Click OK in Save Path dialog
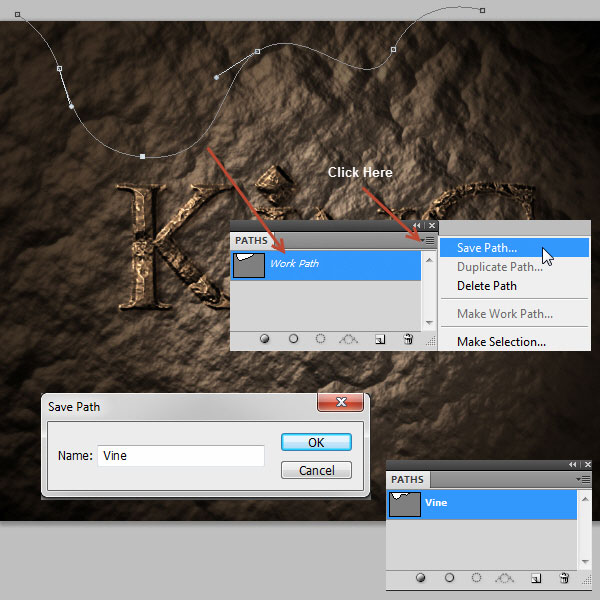Viewport: 600px width, 600px height. [x=316, y=442]
